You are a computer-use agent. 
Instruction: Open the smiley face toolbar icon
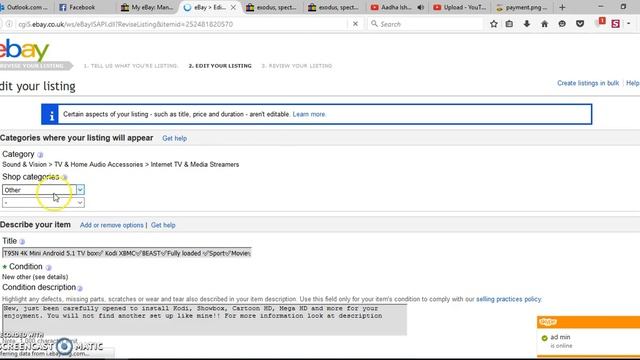(562, 24)
